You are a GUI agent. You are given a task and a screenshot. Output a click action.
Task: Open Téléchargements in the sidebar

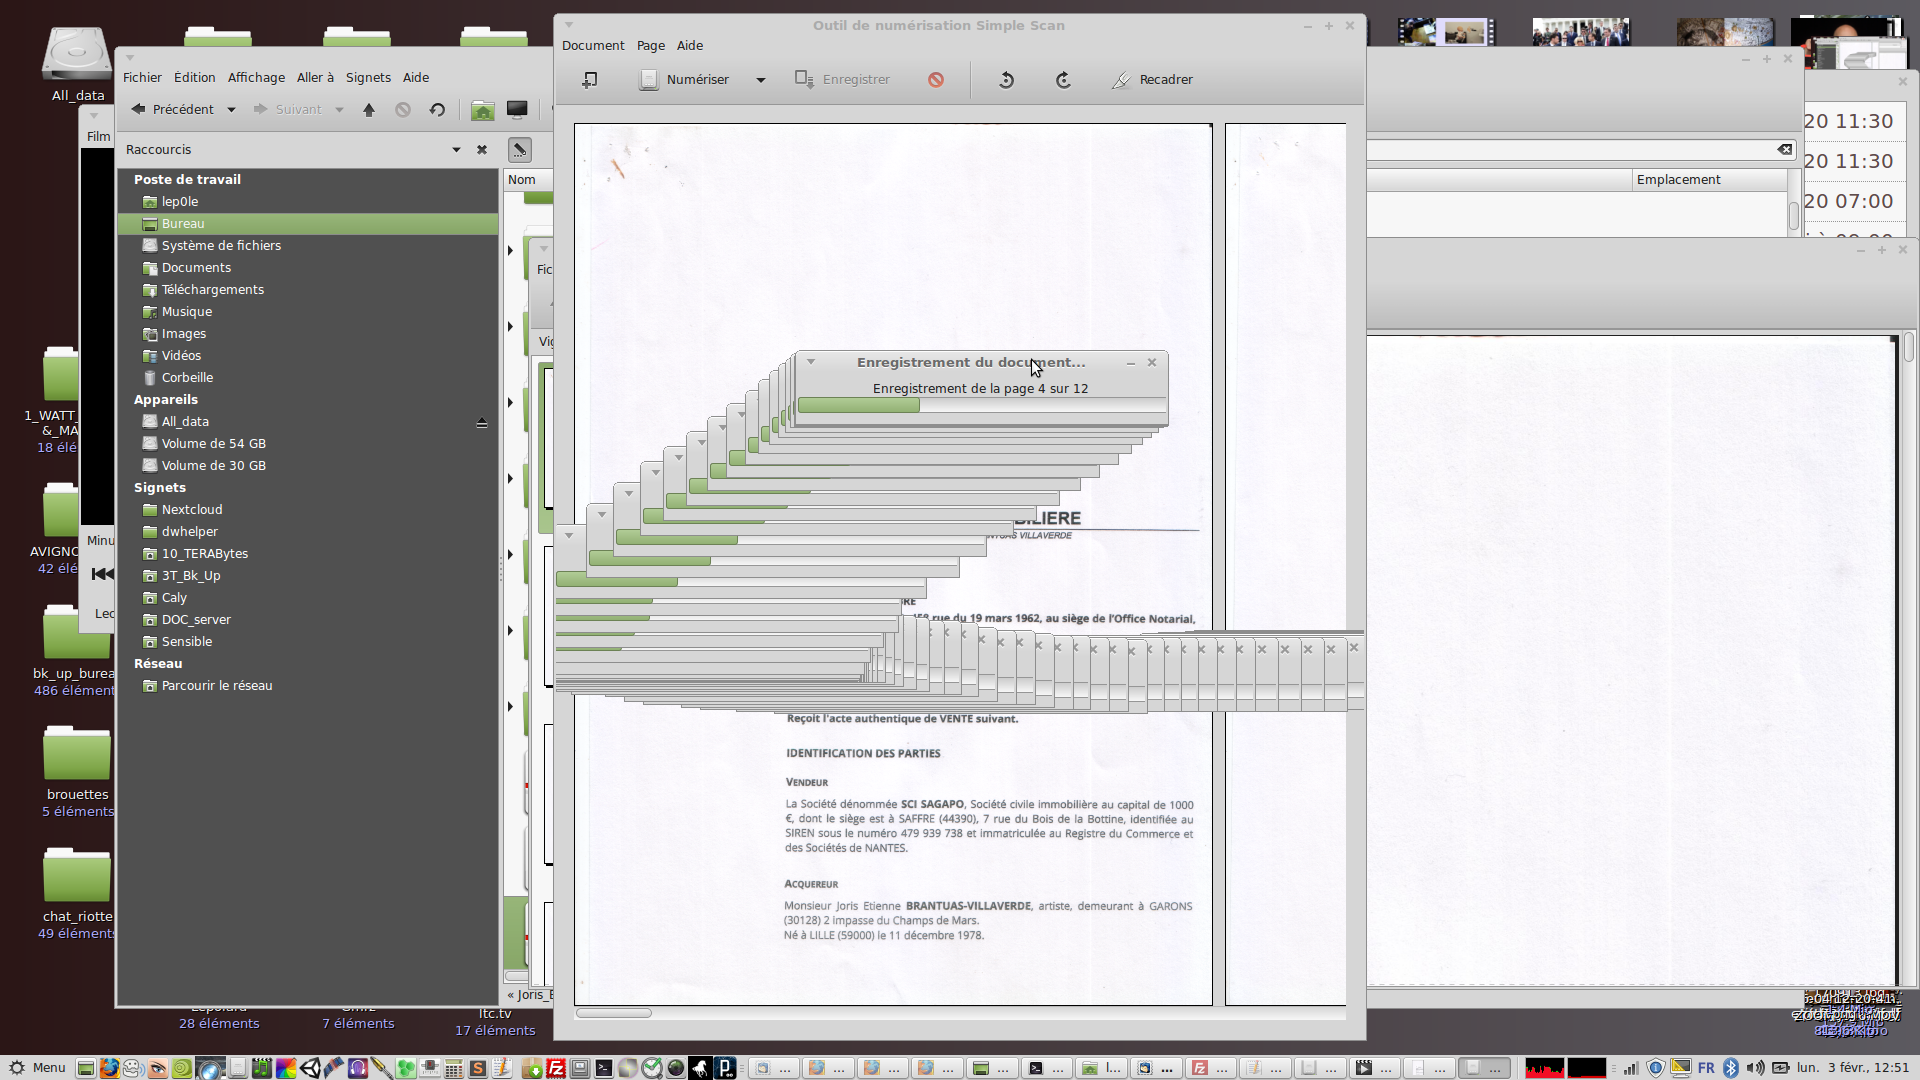pyautogui.click(x=212, y=290)
